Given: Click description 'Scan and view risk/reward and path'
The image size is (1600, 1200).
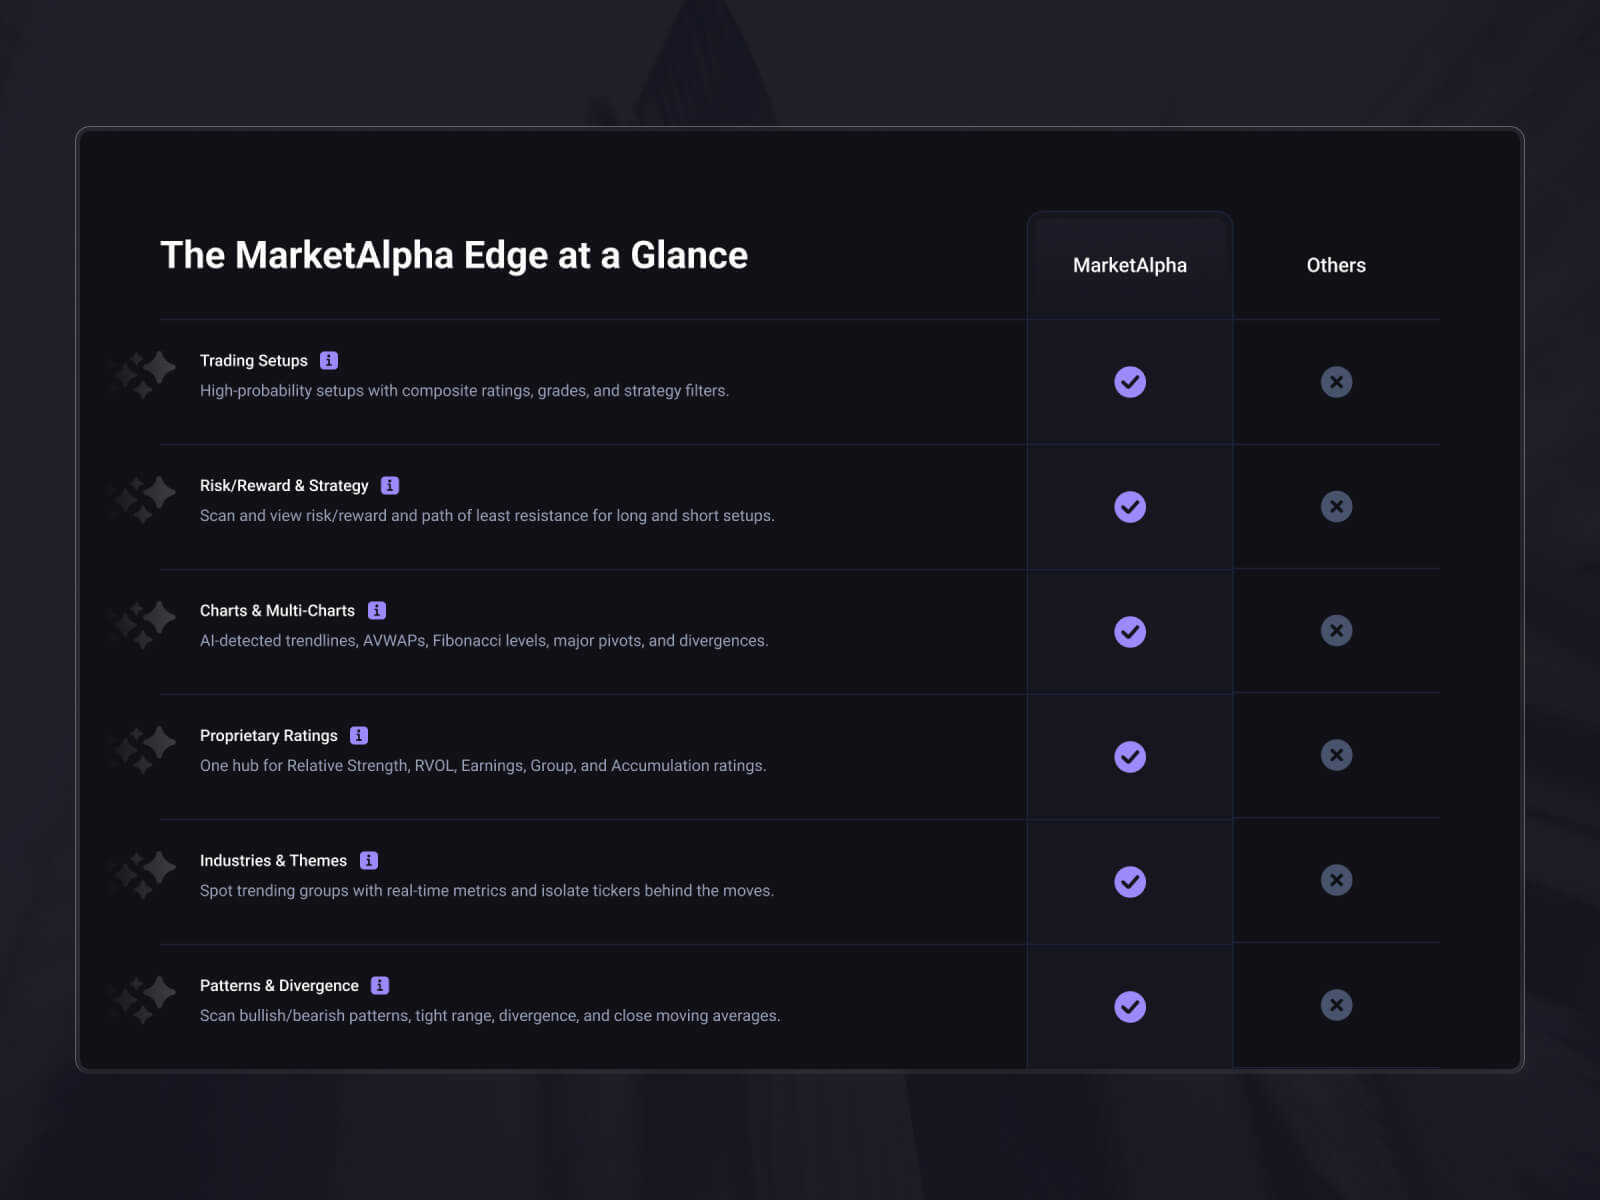Looking at the screenshot, I should point(487,516).
